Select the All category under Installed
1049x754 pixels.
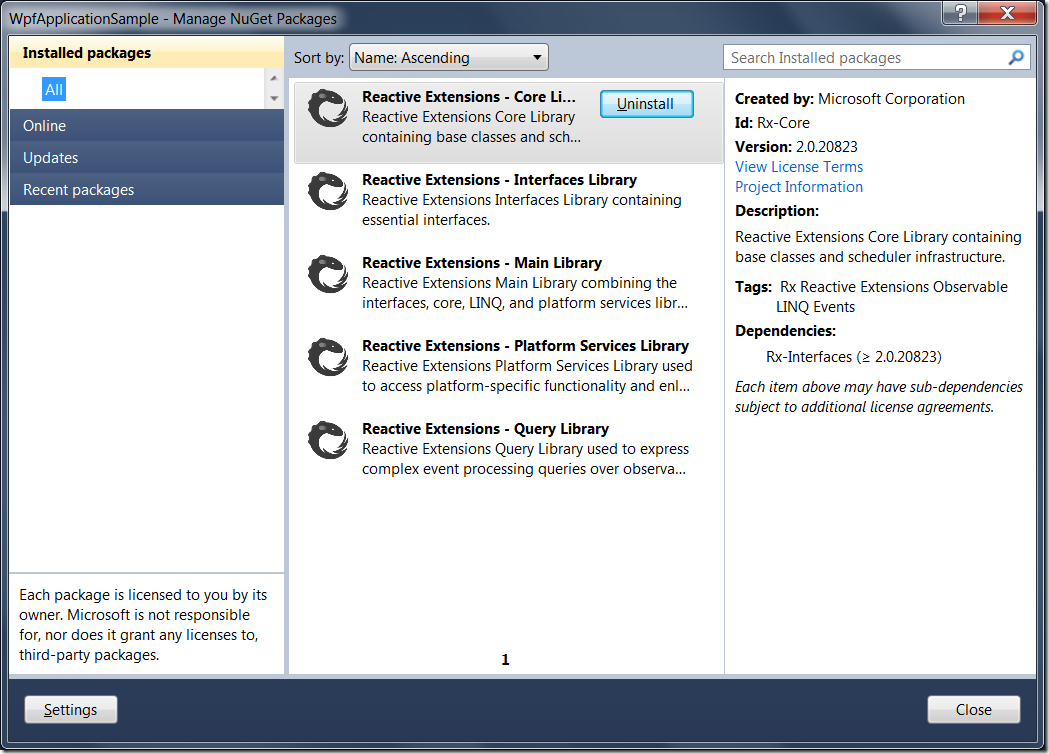tap(54, 90)
